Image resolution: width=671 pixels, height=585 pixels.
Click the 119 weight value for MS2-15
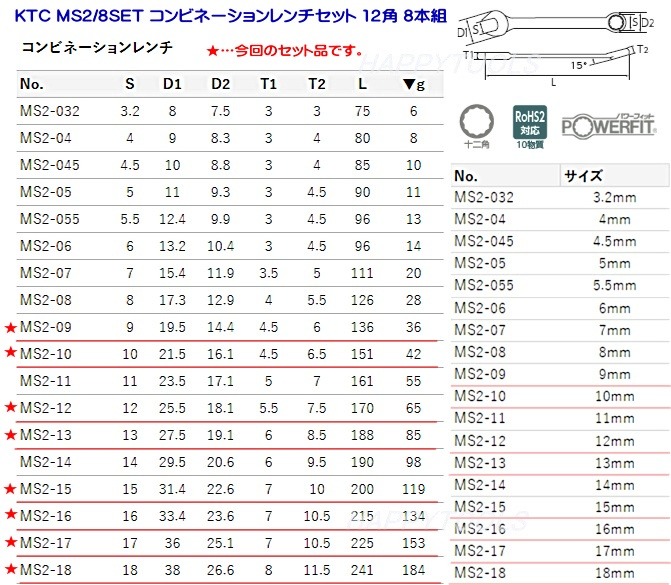(x=413, y=489)
